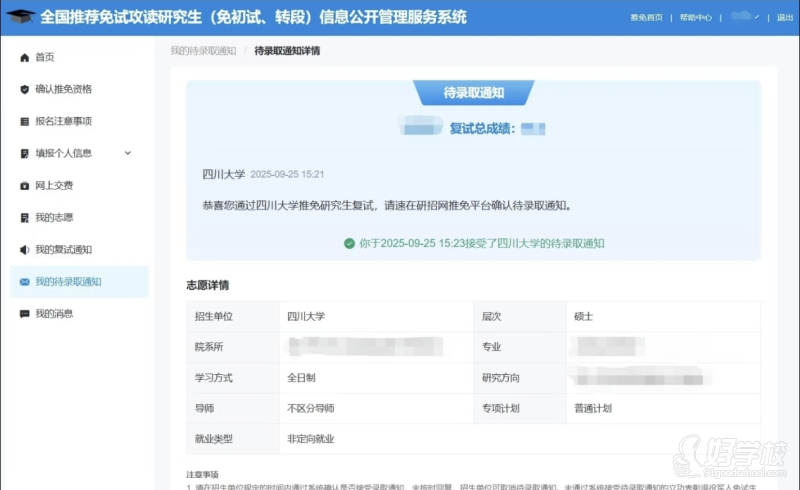Click the speaker icon for 我的复试通知
Image resolution: width=800 pixels, height=490 pixels.
[24, 249]
